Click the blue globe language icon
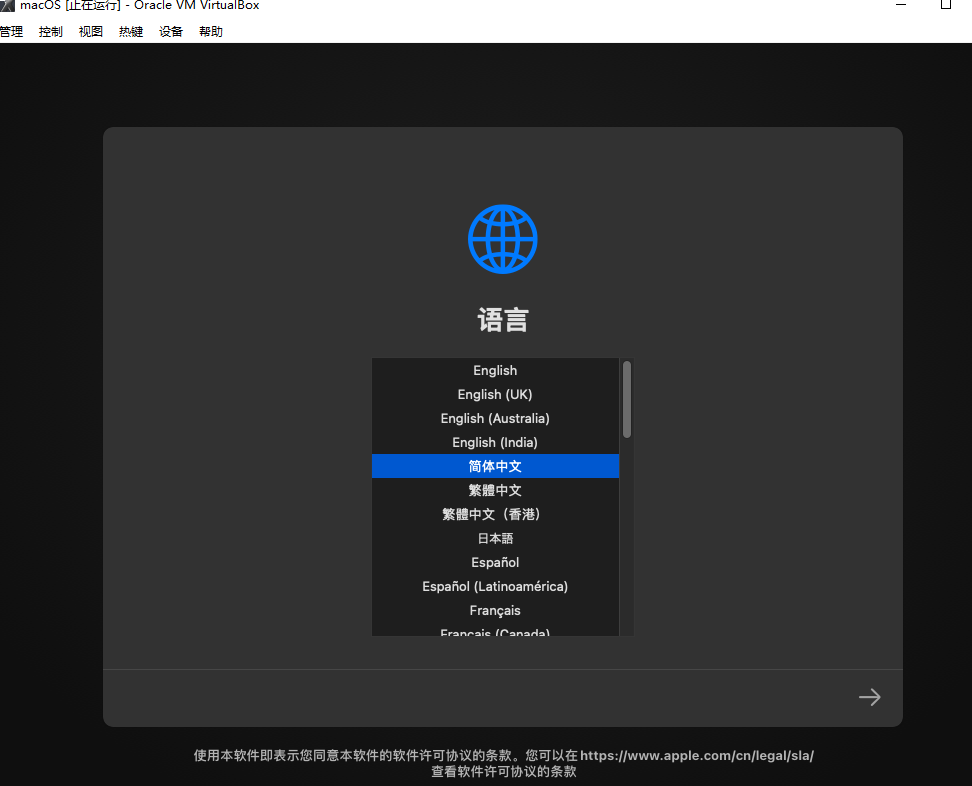This screenshot has height=786, width=972. click(x=502, y=239)
